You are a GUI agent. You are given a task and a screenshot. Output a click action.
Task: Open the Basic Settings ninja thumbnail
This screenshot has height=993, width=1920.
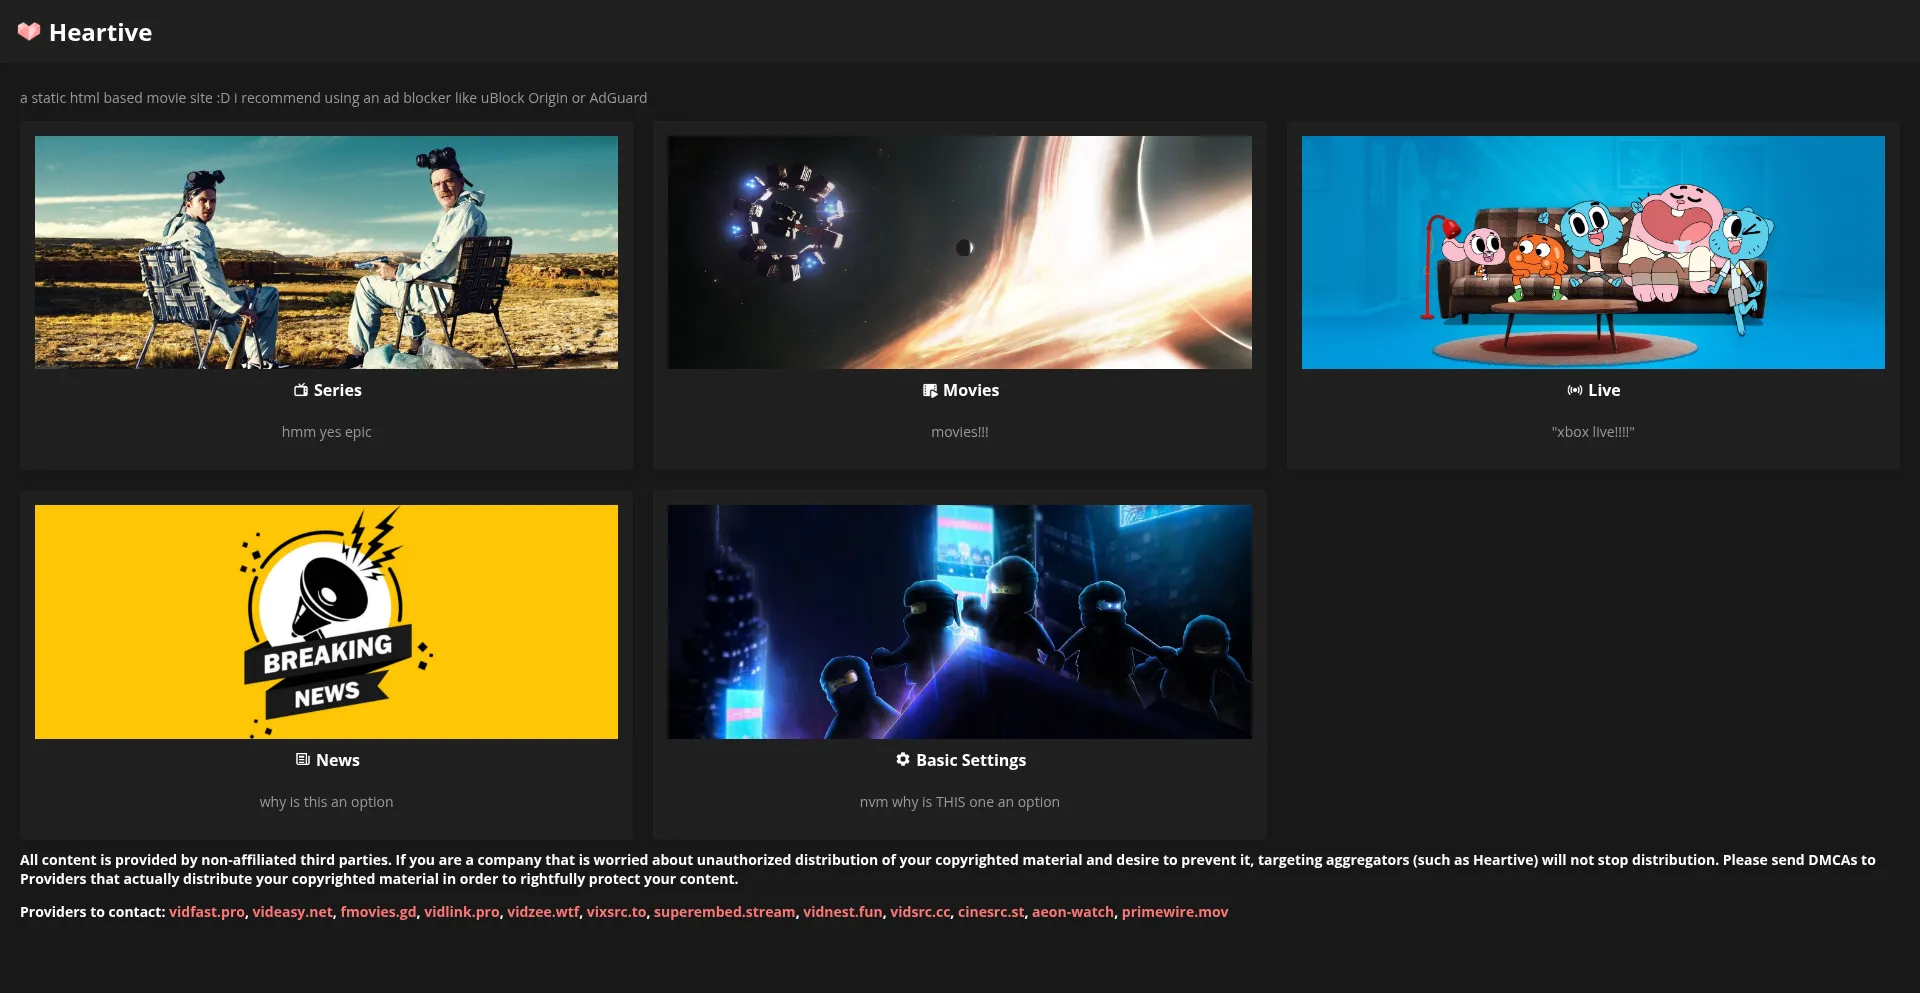click(960, 622)
